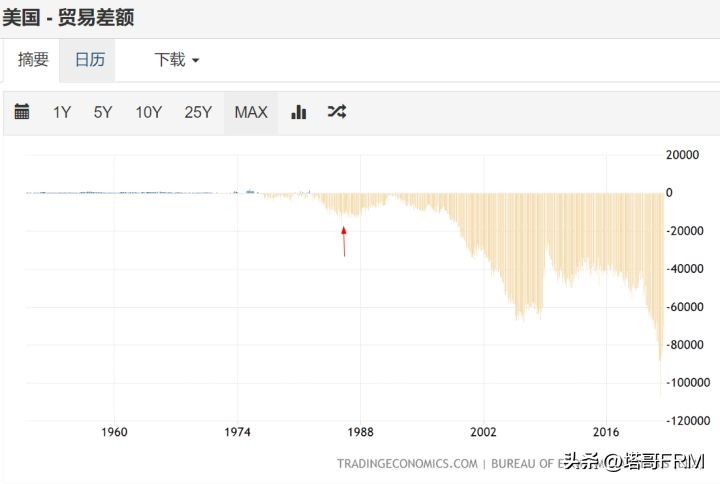Click the -60000 y-axis label
The image size is (720, 484).
[685, 307]
